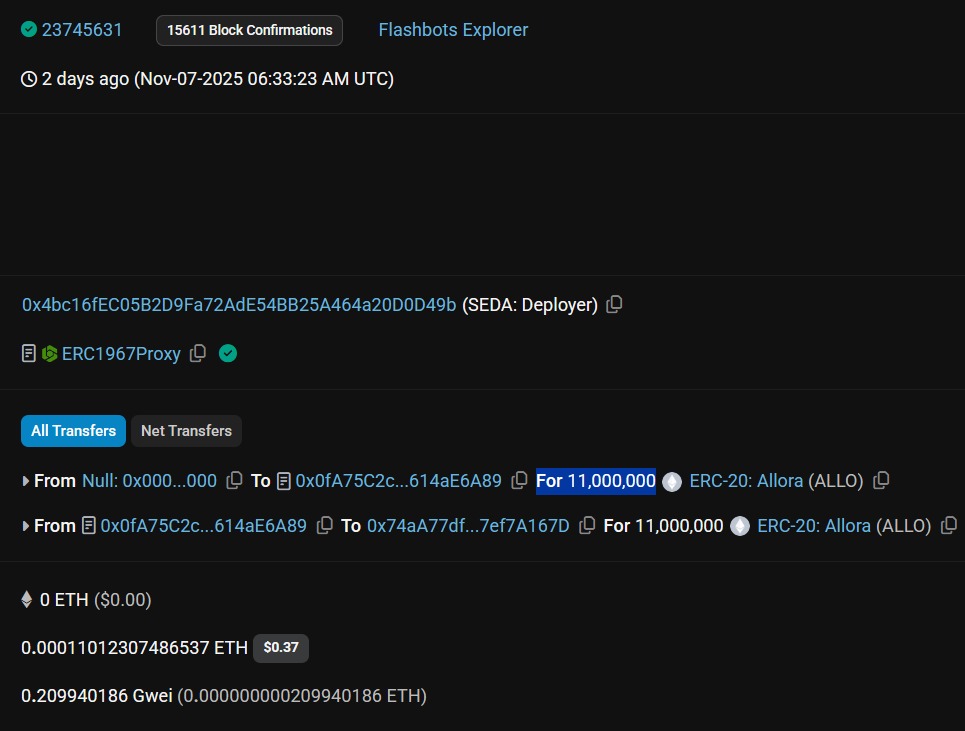Switch to Net Transfers view
Screen dimensions: 965x731
(186, 431)
